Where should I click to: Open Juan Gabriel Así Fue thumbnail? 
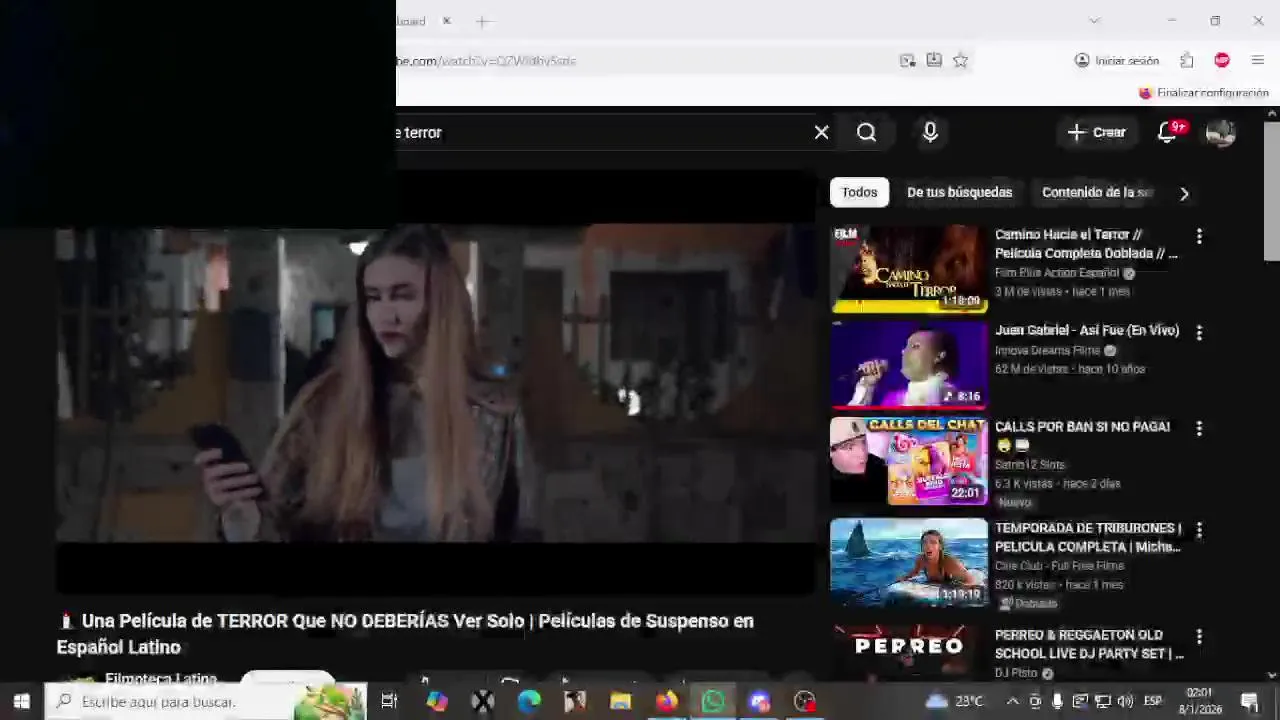point(908,365)
